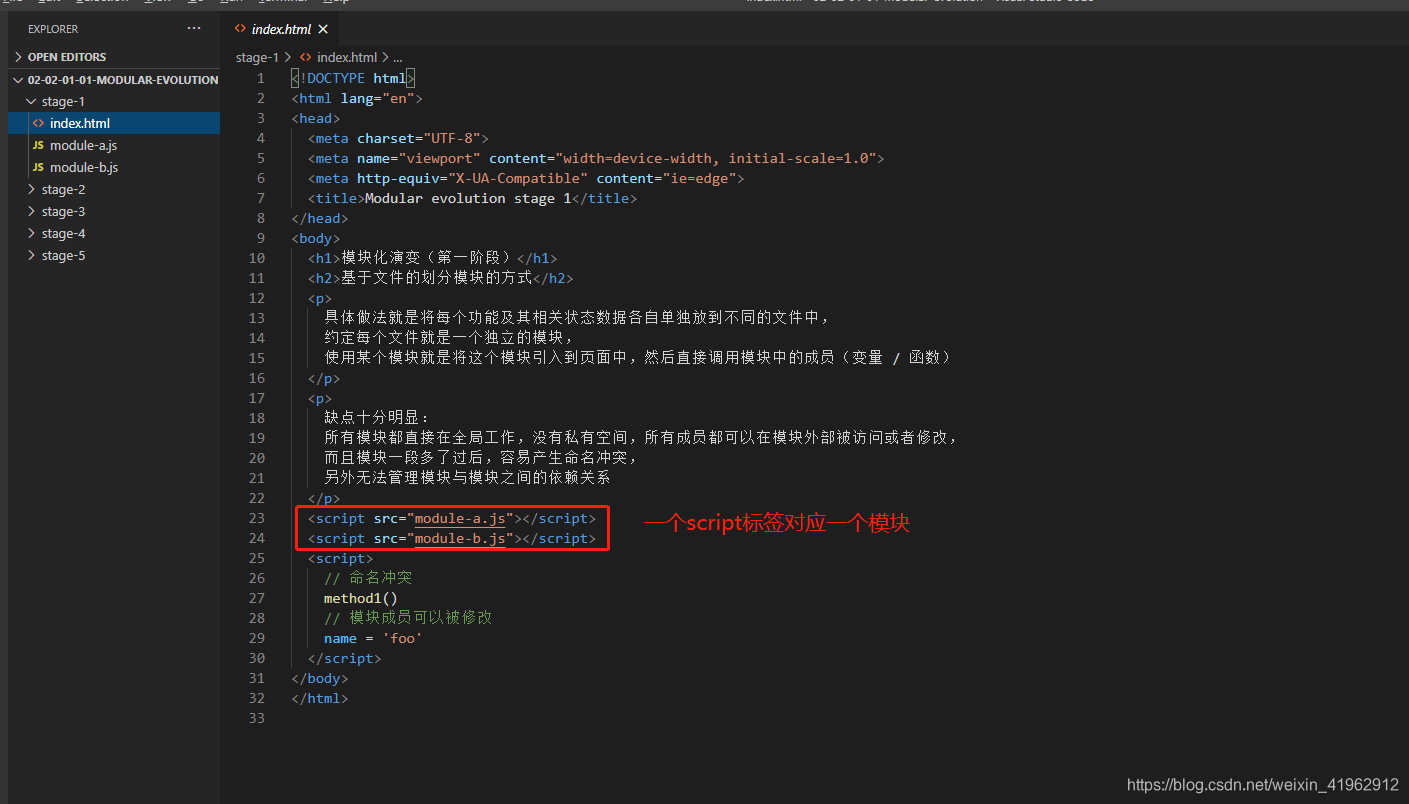Collapse the 02-02-01-01-MODULAR-EVOLUTION root folder
The height and width of the screenshot is (804, 1409).
113,79
